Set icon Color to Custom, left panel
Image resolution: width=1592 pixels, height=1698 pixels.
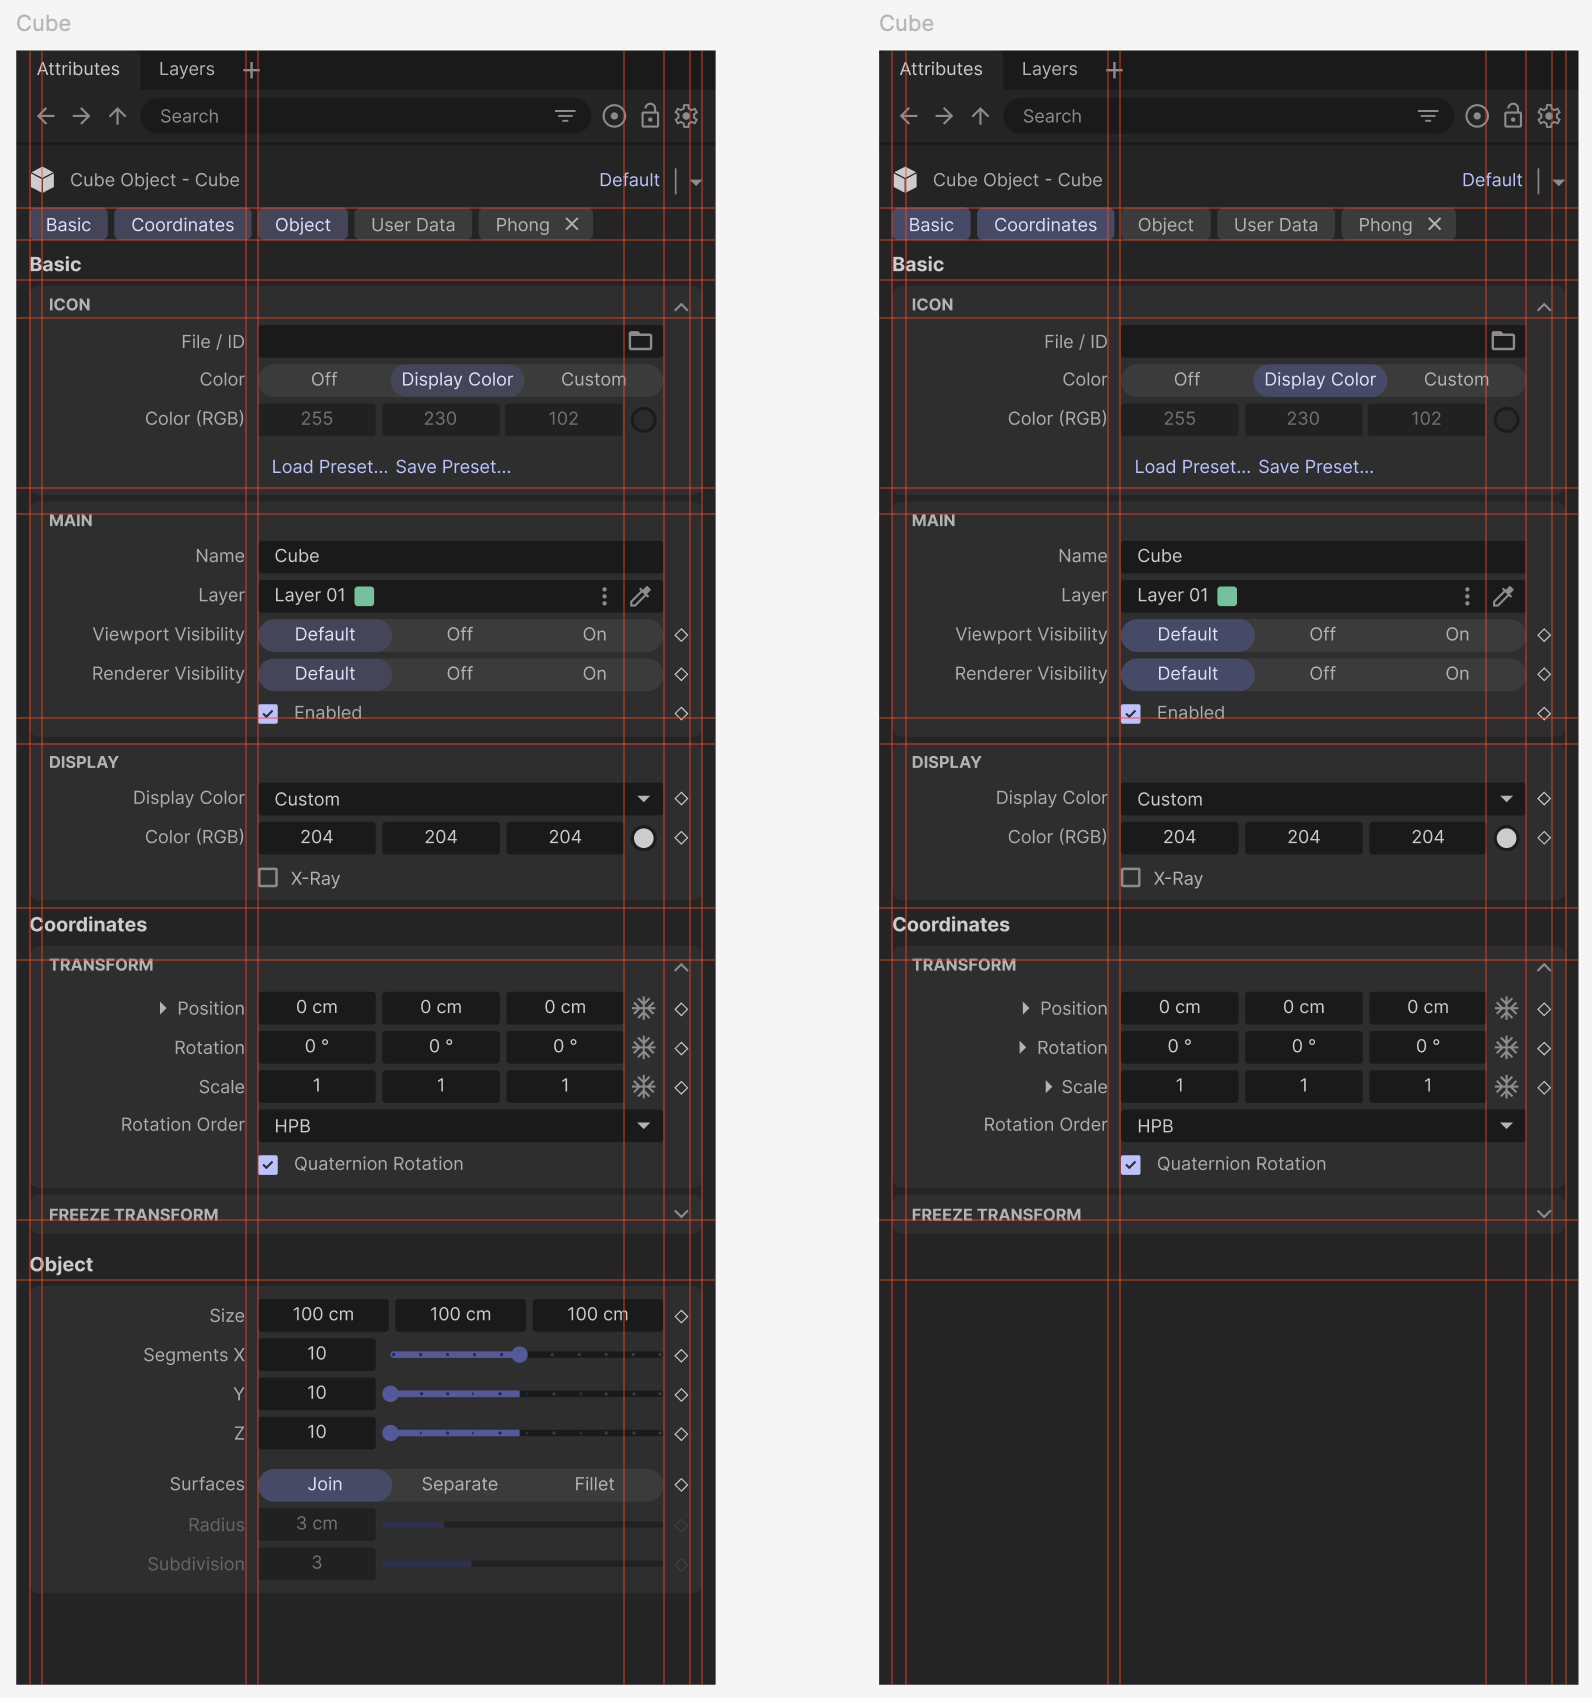[x=593, y=380]
